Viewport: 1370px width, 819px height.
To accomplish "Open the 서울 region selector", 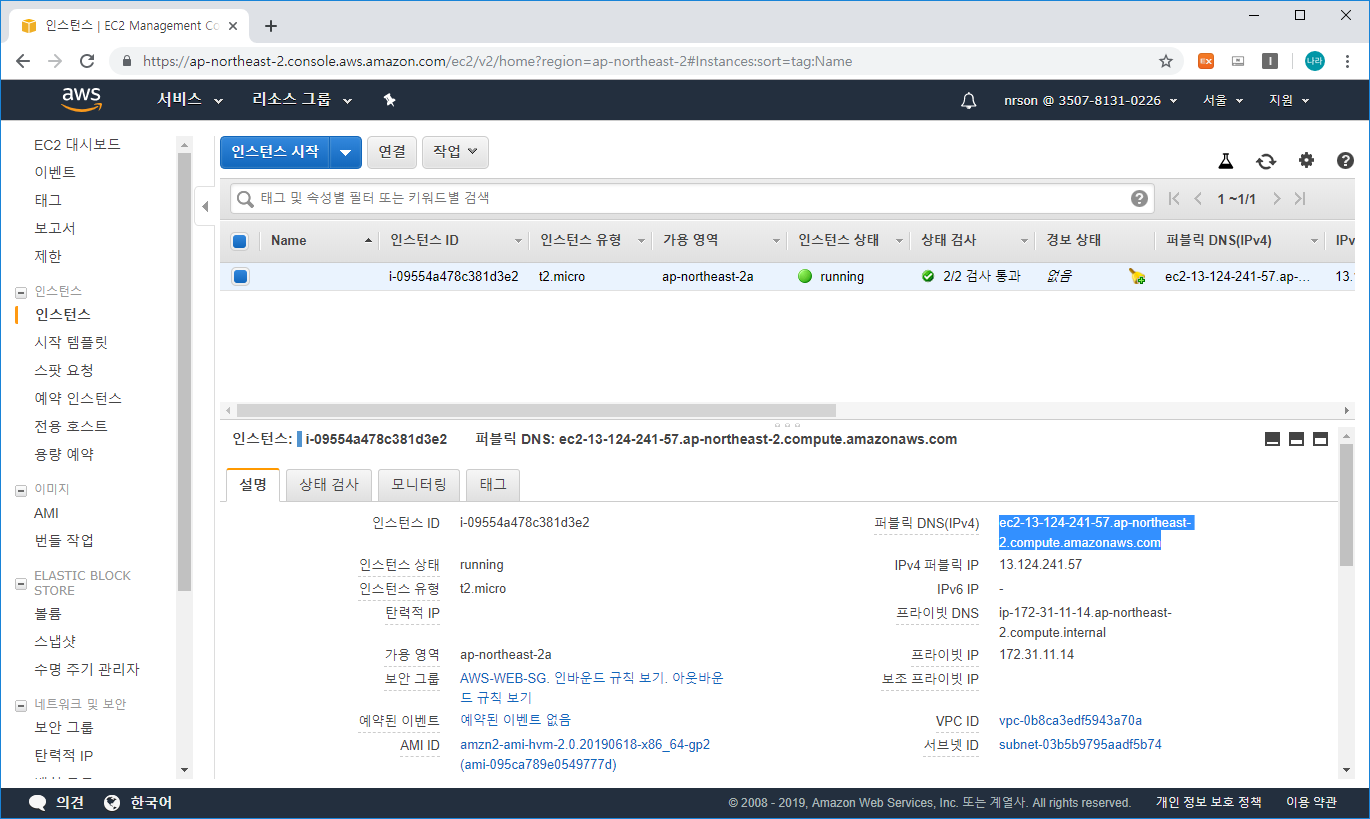I will (x=1222, y=100).
